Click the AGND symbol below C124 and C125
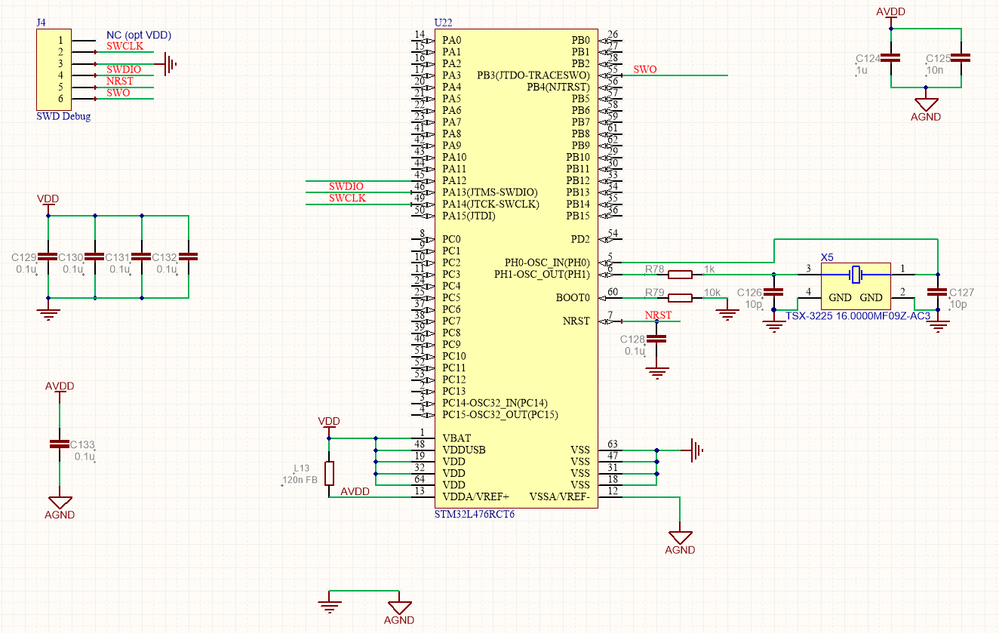Image resolution: width=999 pixels, height=633 pixels. [x=926, y=107]
